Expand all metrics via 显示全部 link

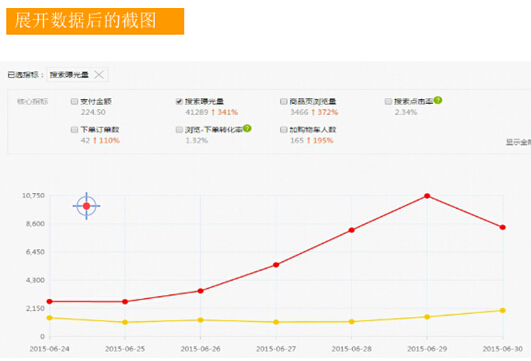(518, 142)
